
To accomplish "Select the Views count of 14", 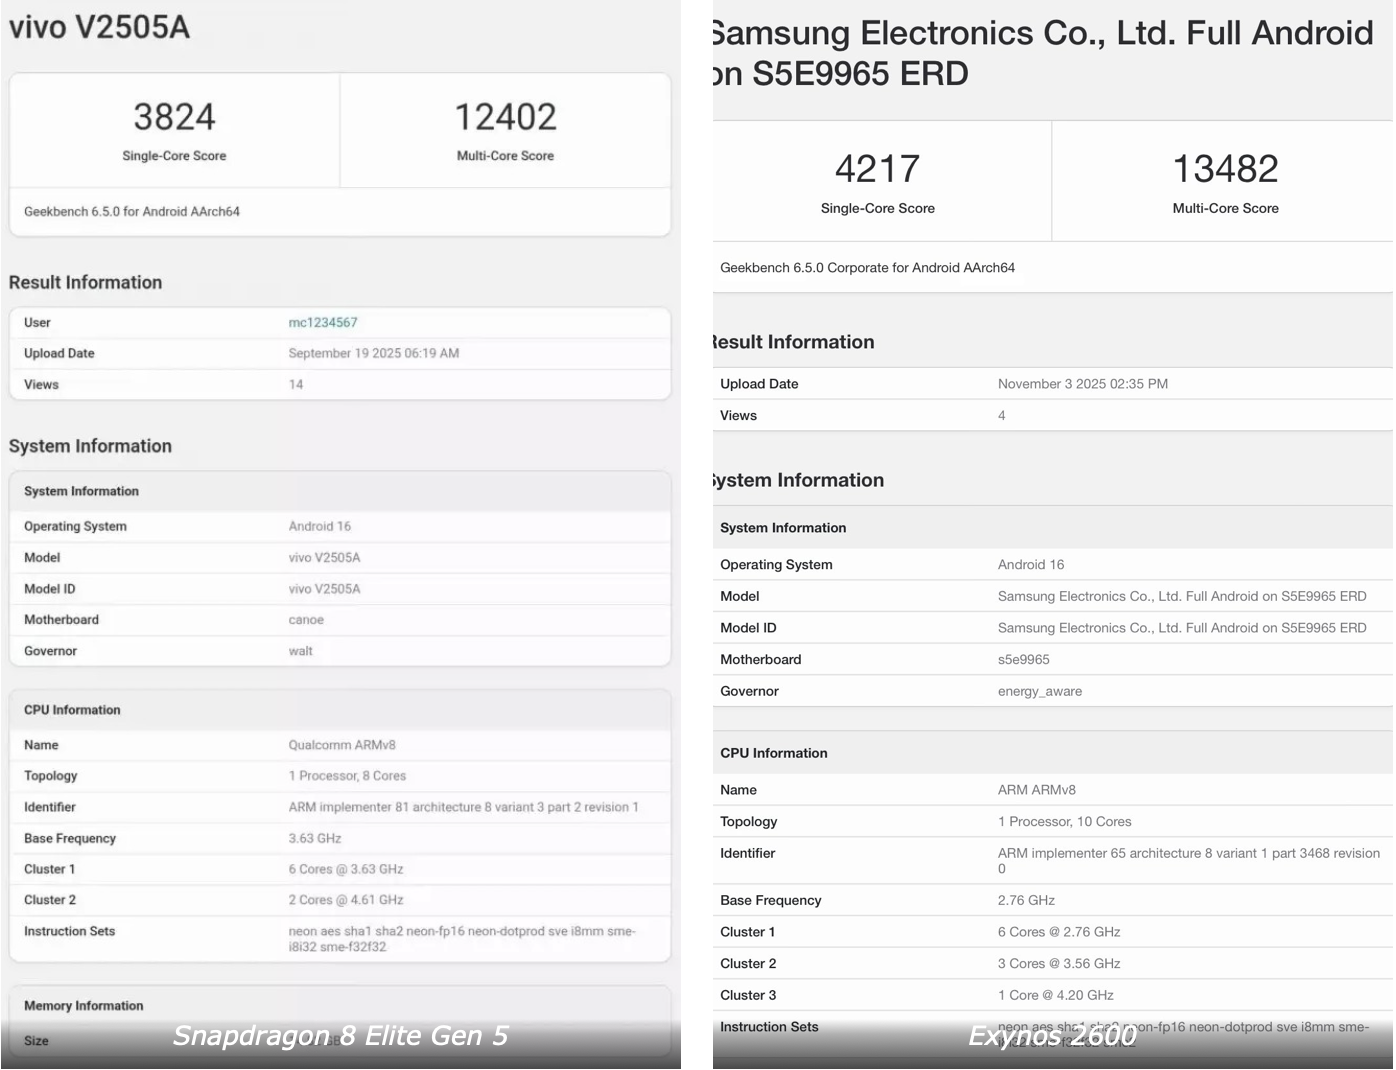I will pyautogui.click(x=296, y=384).
